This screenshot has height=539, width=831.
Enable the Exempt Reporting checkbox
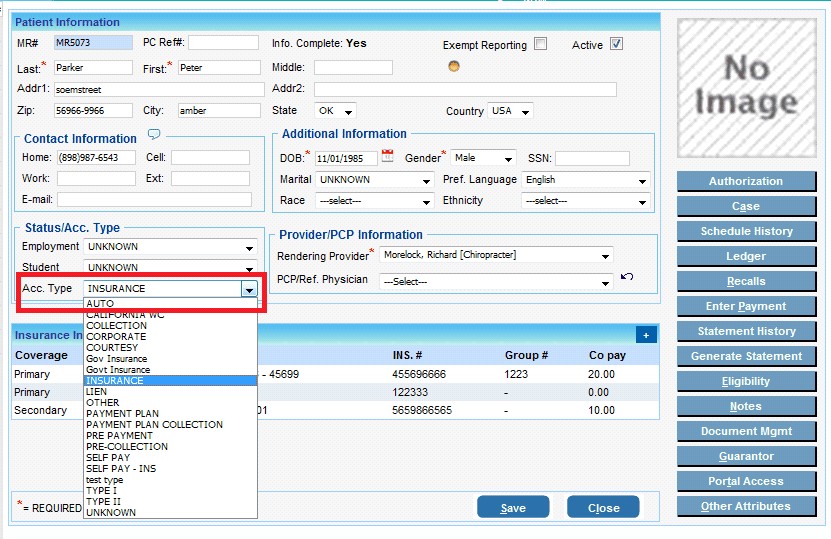coord(540,44)
